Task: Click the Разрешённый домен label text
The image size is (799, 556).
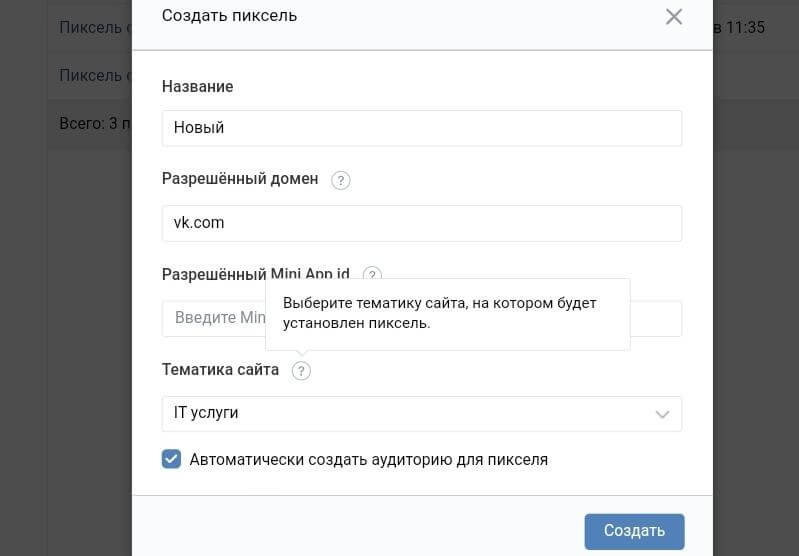Action: (240, 179)
